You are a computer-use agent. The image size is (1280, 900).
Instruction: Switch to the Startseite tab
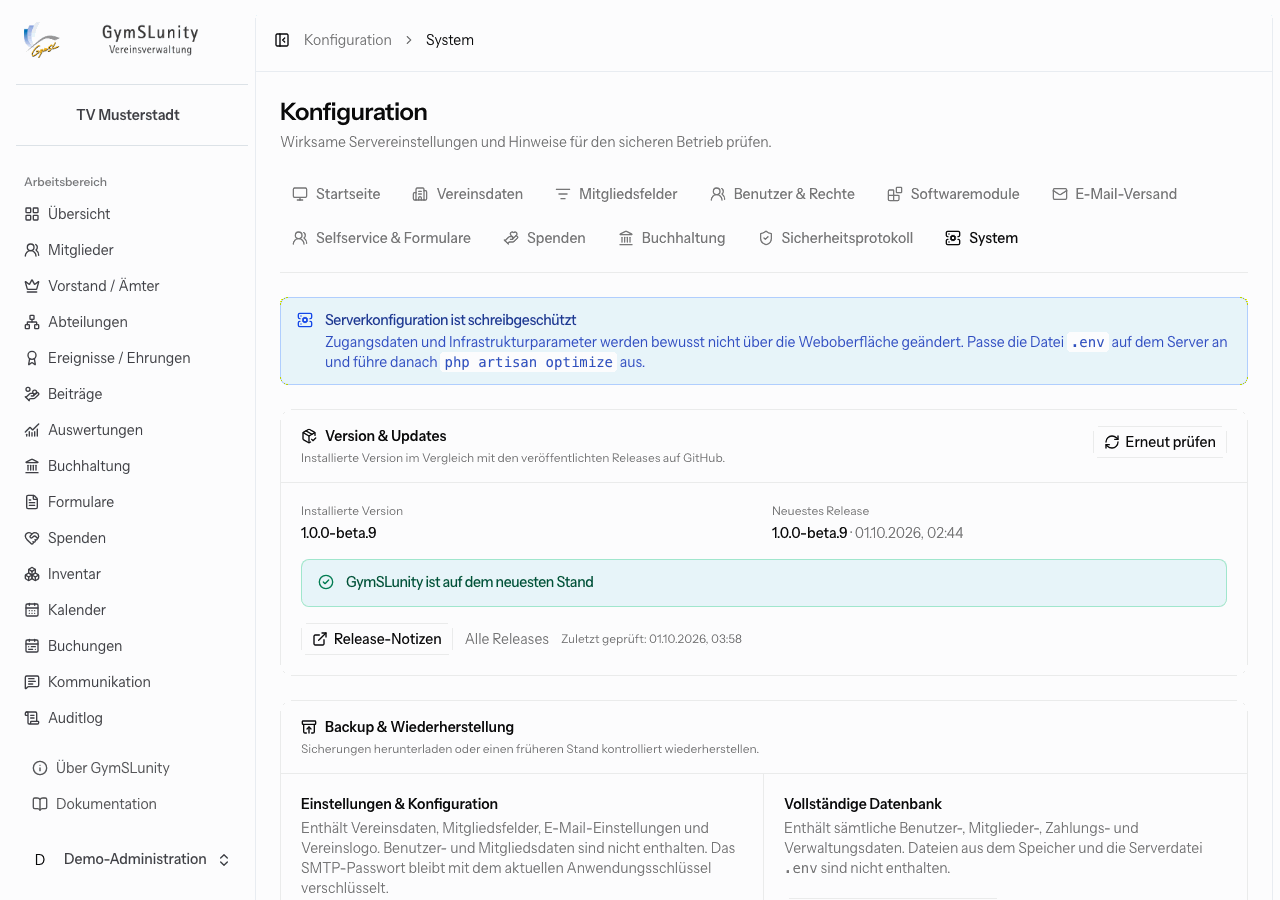click(x=336, y=194)
